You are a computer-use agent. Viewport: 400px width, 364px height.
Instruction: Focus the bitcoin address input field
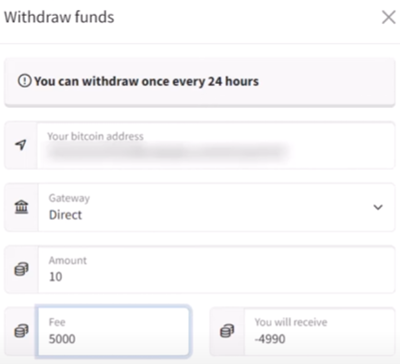click(216, 145)
